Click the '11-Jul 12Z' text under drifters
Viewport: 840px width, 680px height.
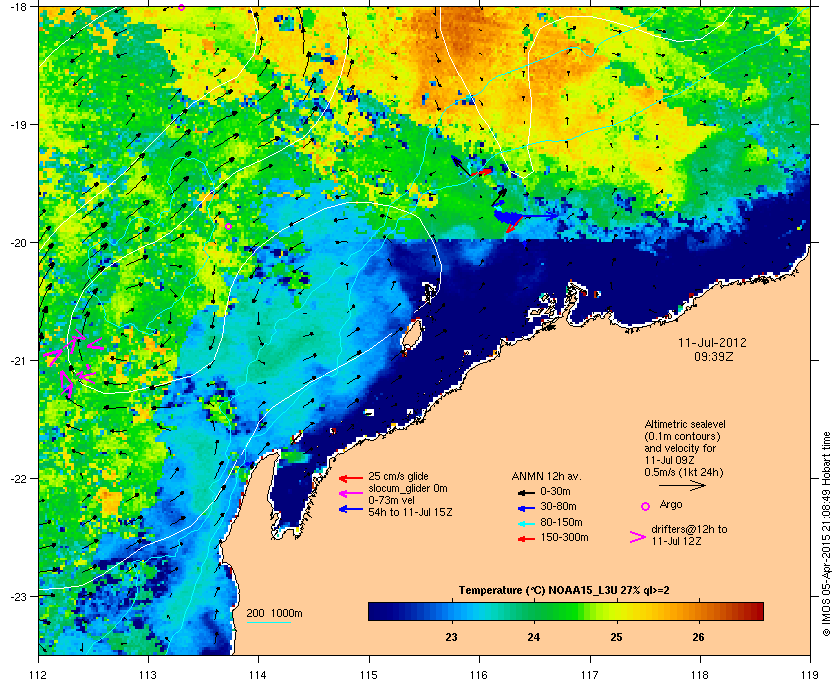(x=677, y=541)
